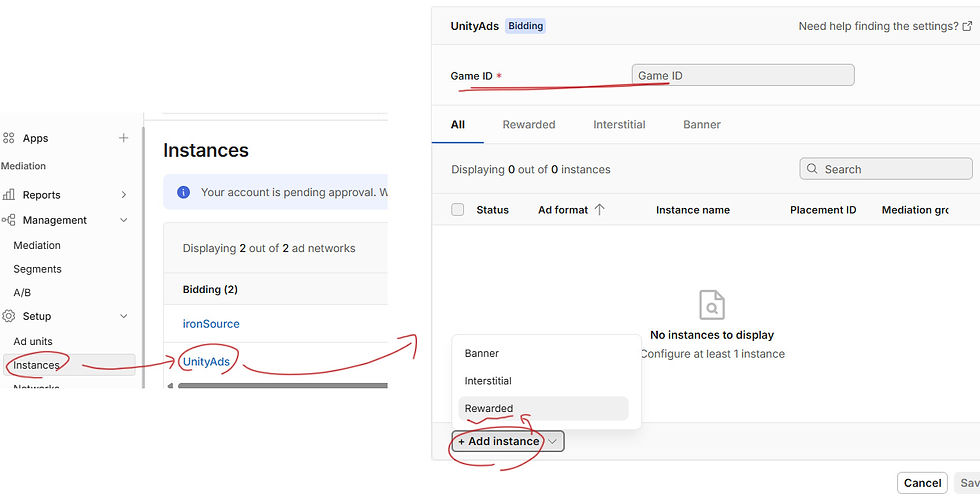Viewport: 980px width, 501px height.
Task: Switch to the All tab
Action: [x=458, y=124]
